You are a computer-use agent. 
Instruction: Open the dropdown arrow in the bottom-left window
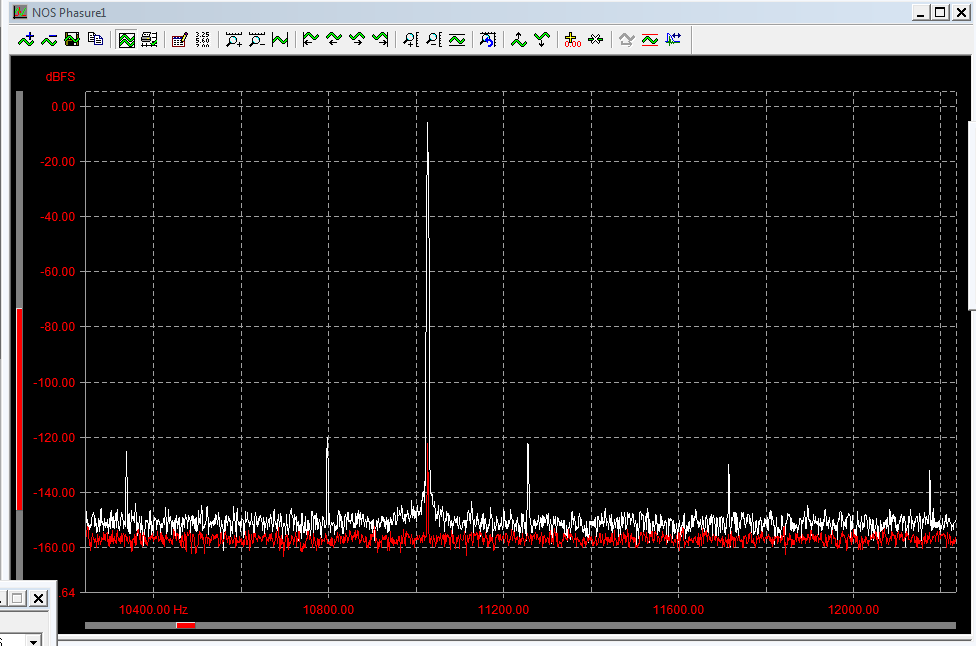34,640
